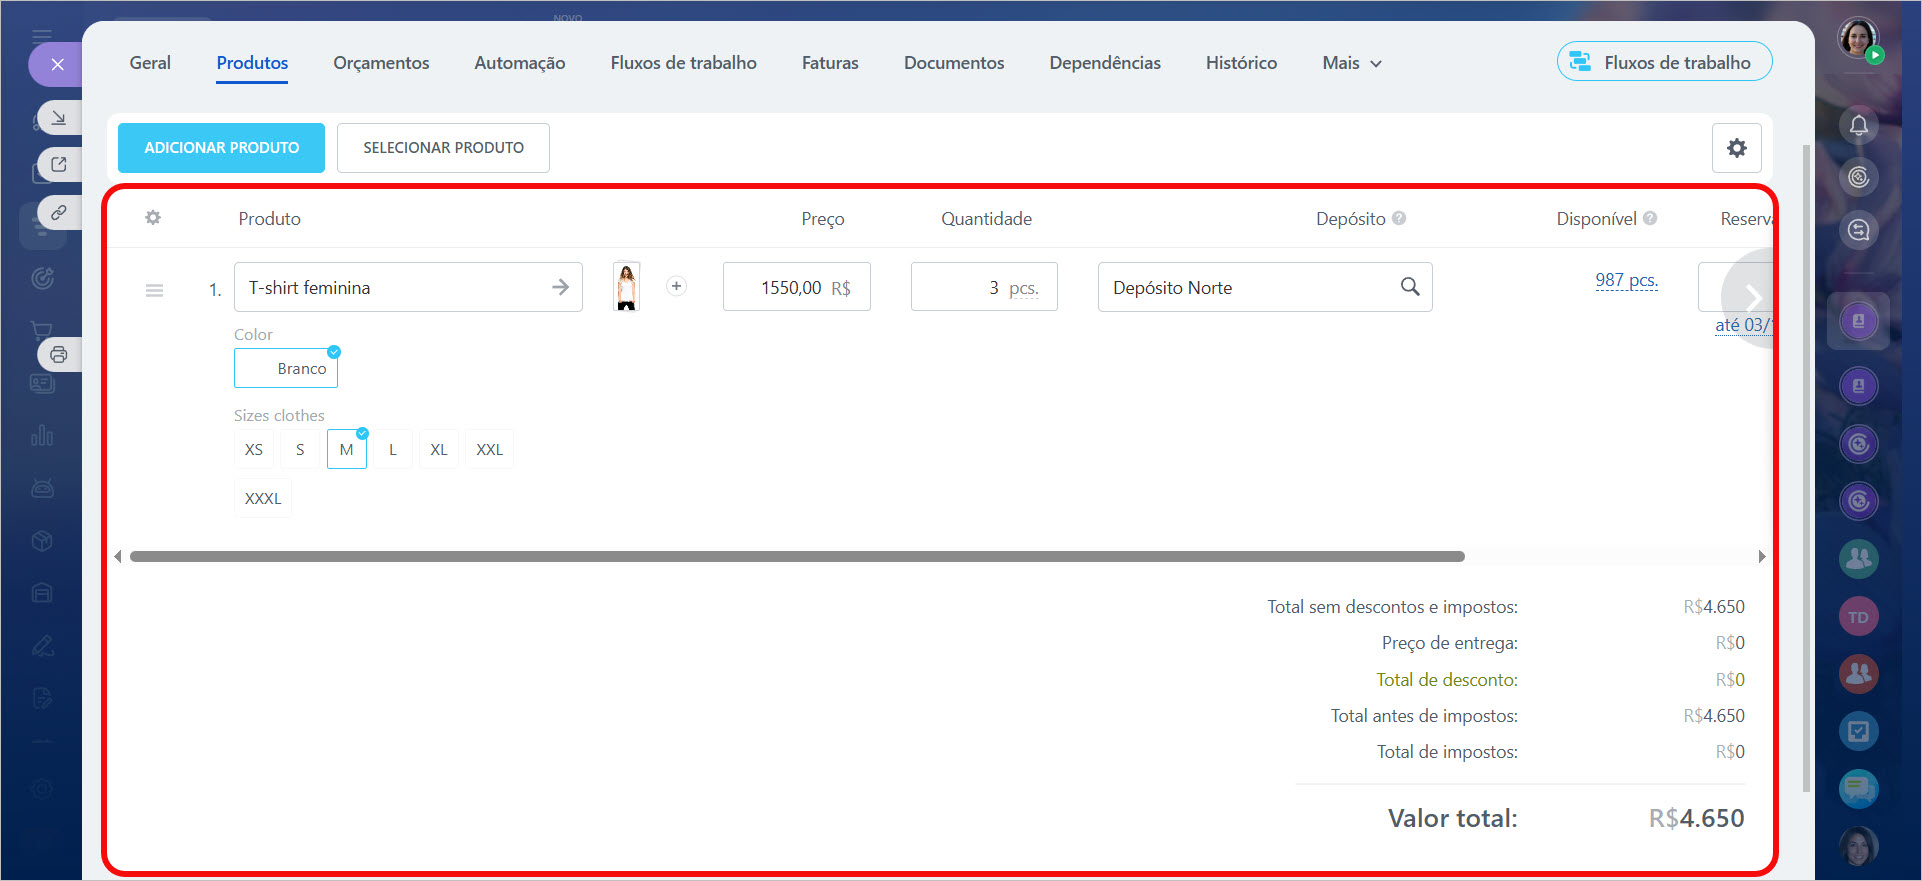Click the copy link icon in left panel

coord(59,212)
